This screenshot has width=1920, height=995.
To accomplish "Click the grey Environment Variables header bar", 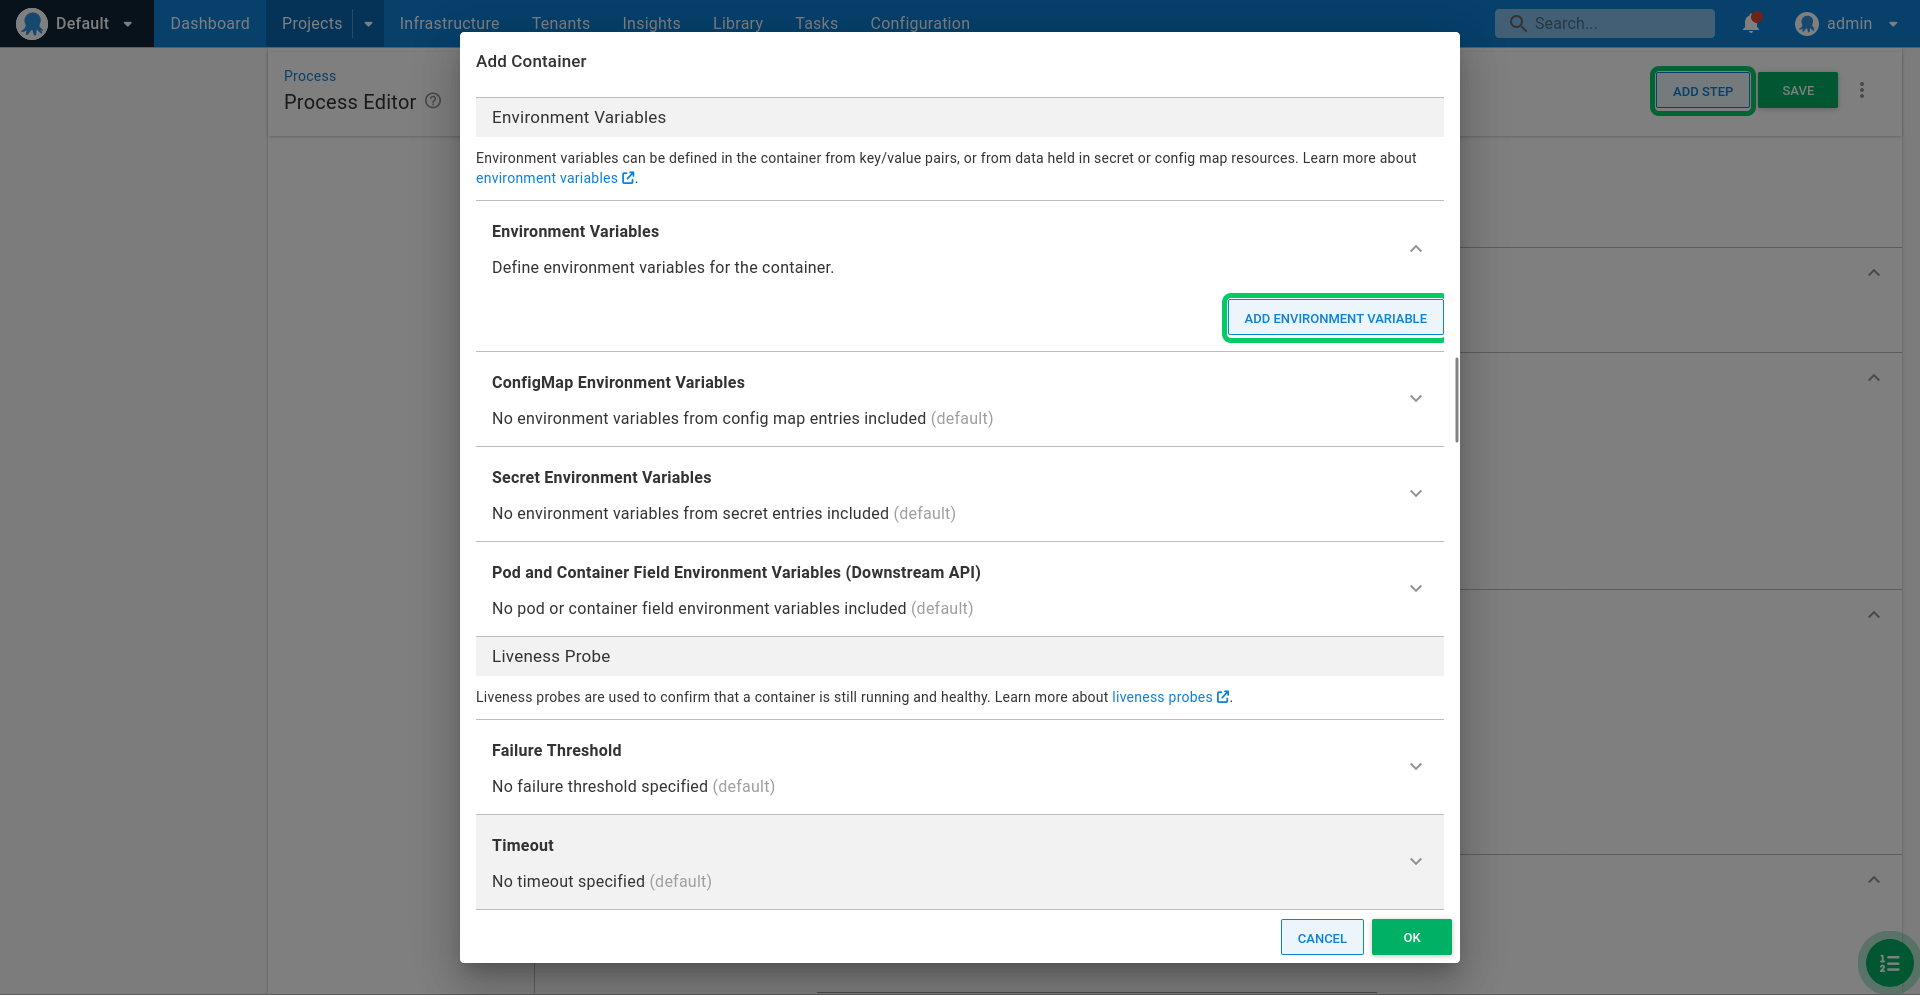I will coord(960,117).
